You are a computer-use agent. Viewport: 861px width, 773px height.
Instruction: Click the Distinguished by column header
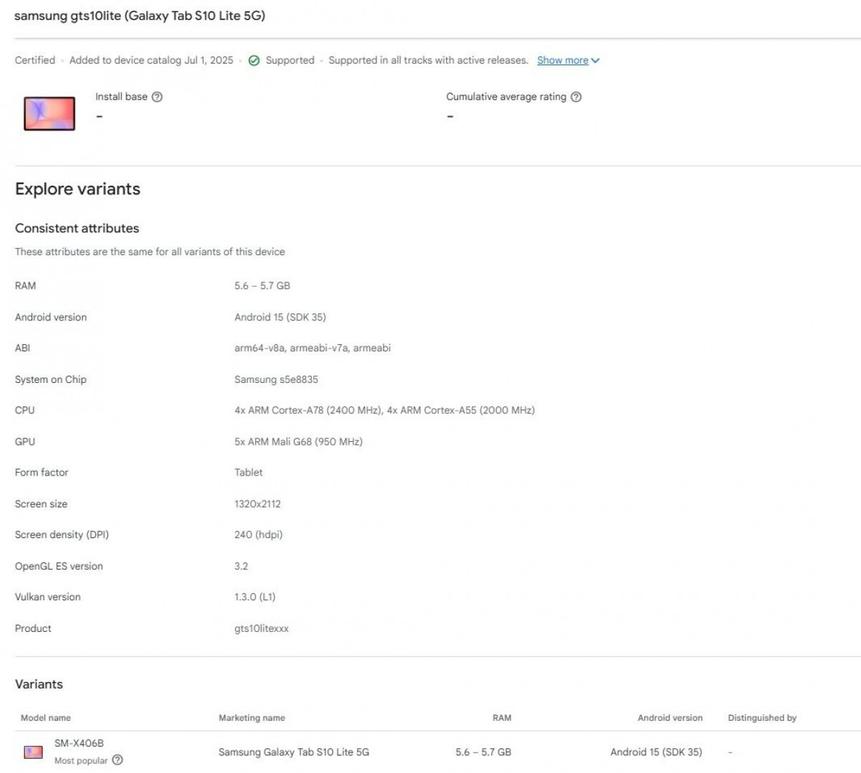762,718
